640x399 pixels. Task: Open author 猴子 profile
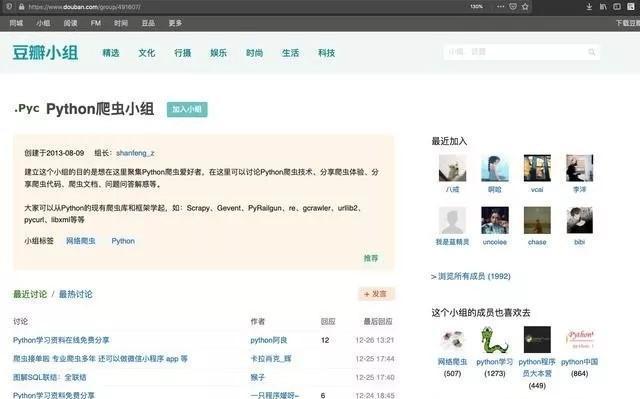tap(258, 377)
